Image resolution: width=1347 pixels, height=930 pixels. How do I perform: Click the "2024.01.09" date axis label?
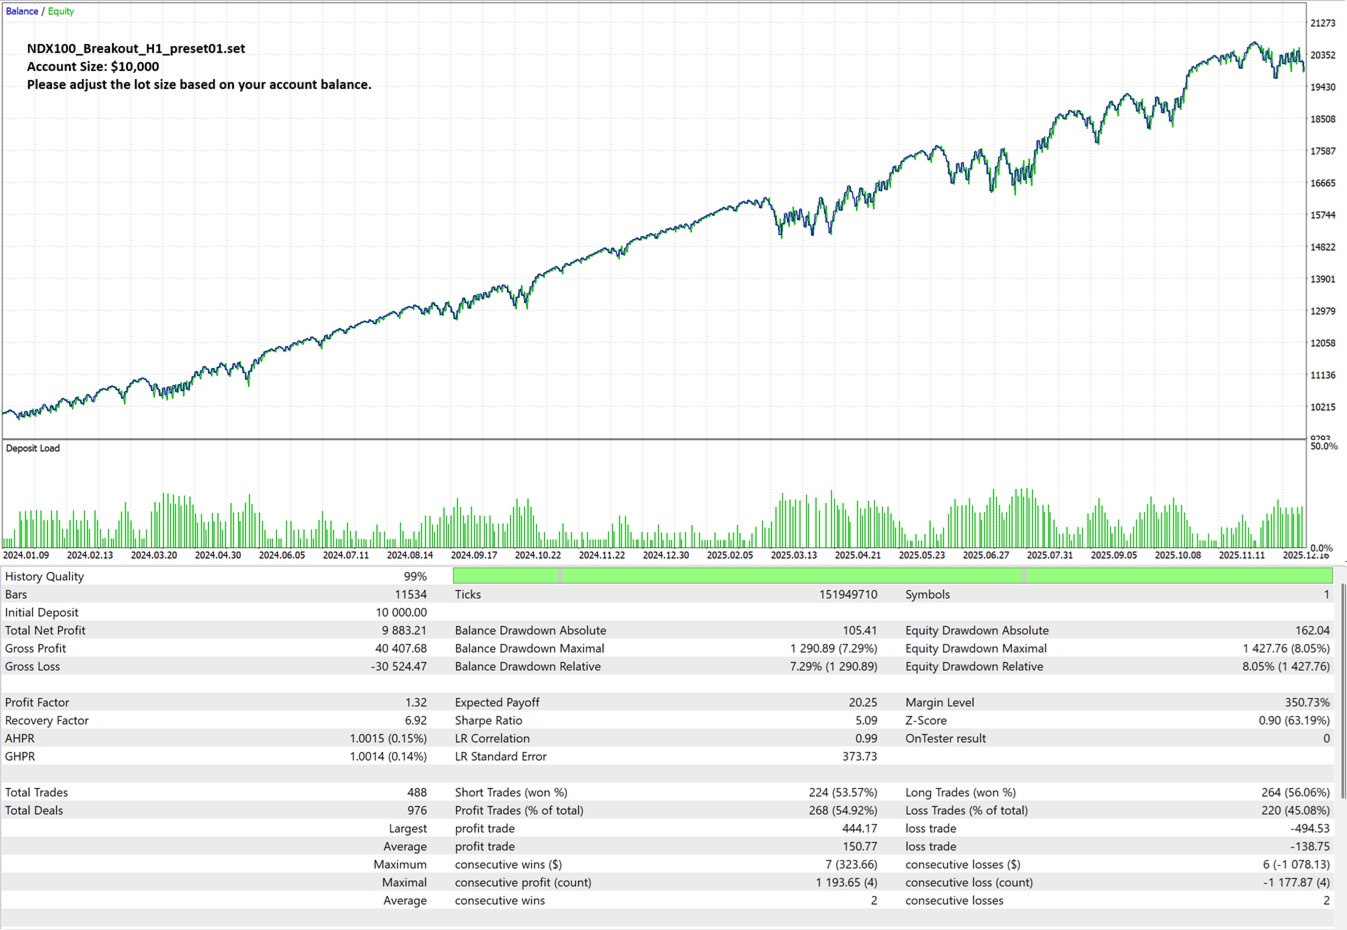coord(26,555)
